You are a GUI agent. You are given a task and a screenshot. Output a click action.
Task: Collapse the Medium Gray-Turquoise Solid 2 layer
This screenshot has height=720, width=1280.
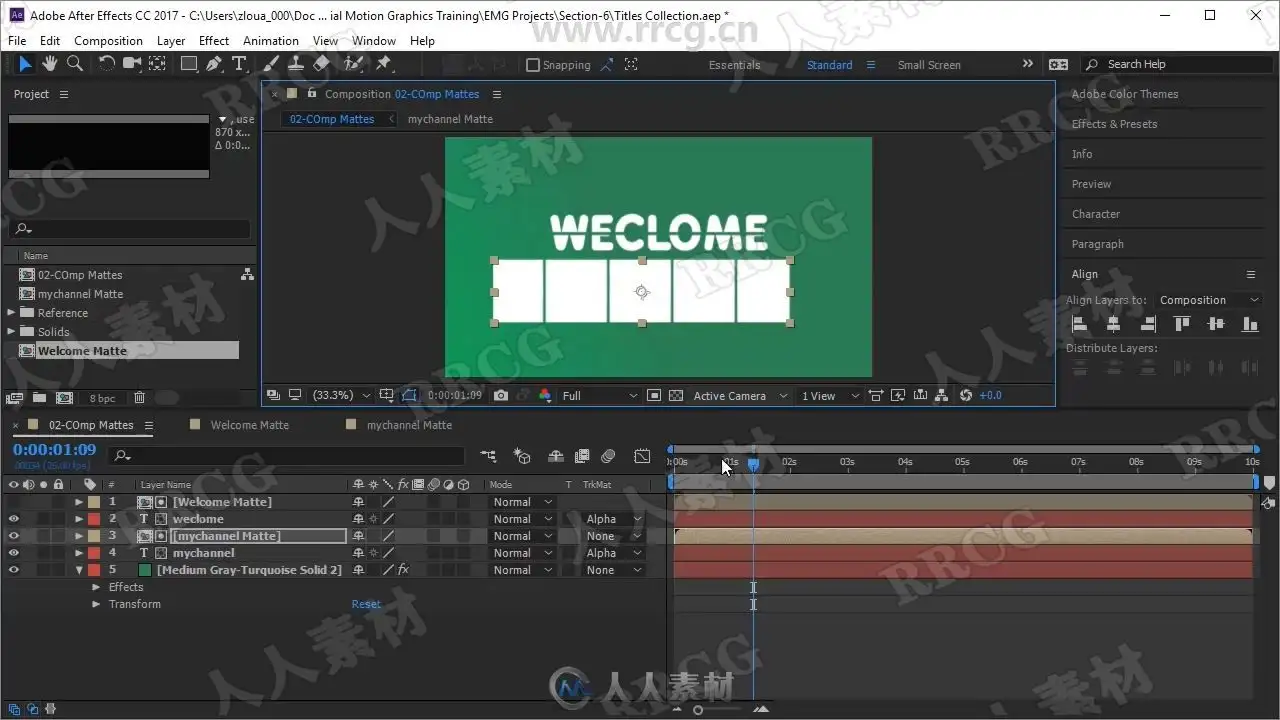(x=79, y=570)
